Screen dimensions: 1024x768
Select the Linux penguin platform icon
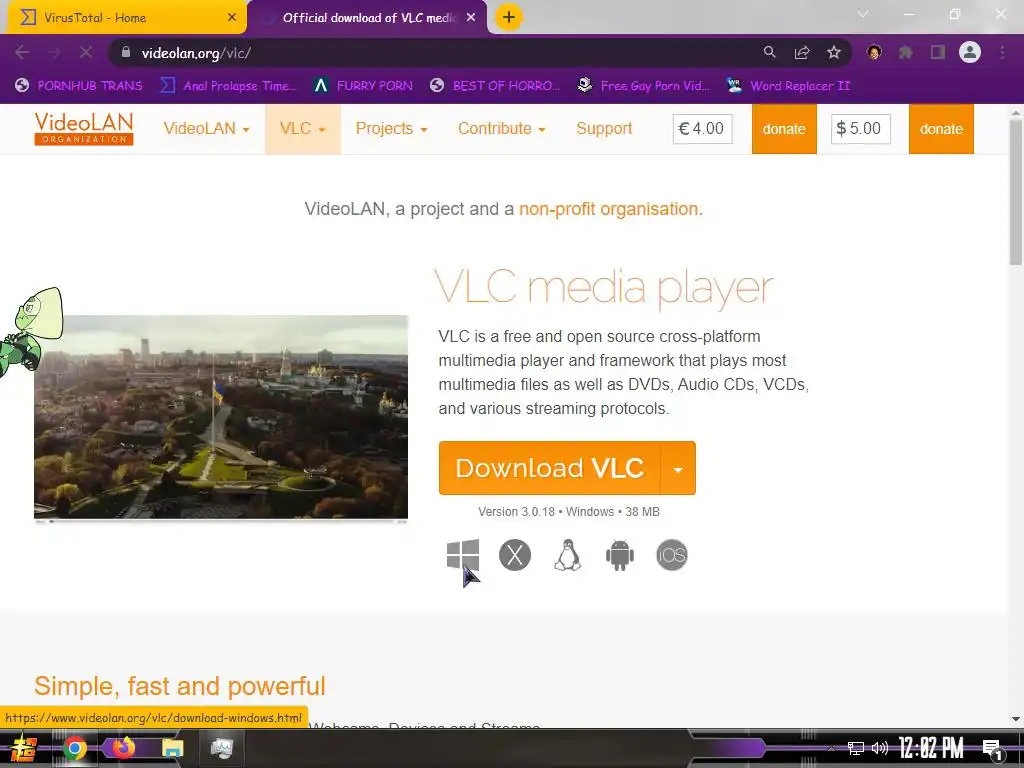point(568,555)
